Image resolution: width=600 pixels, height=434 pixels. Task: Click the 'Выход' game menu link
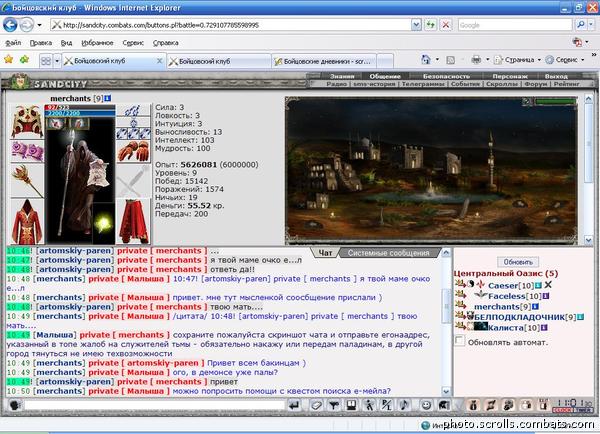(556, 76)
